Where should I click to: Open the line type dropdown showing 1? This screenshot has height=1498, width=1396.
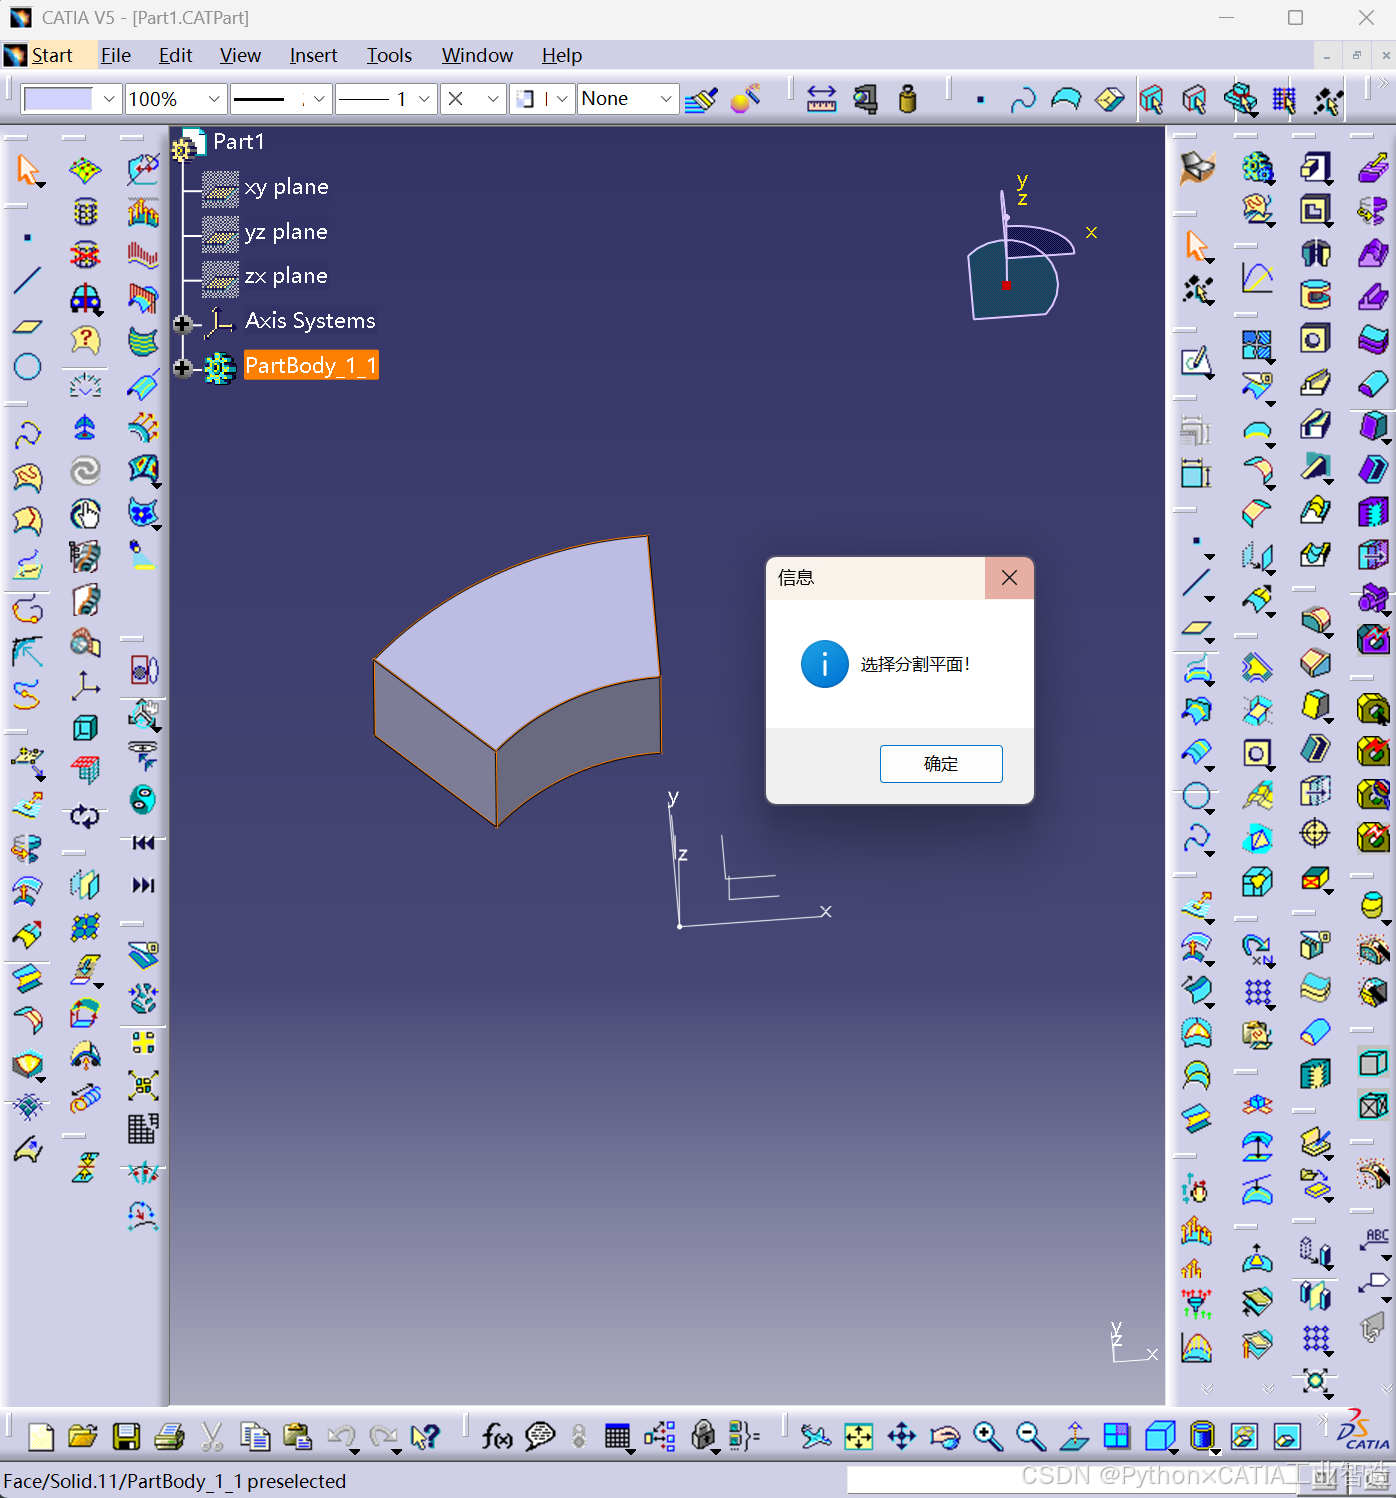click(x=424, y=99)
